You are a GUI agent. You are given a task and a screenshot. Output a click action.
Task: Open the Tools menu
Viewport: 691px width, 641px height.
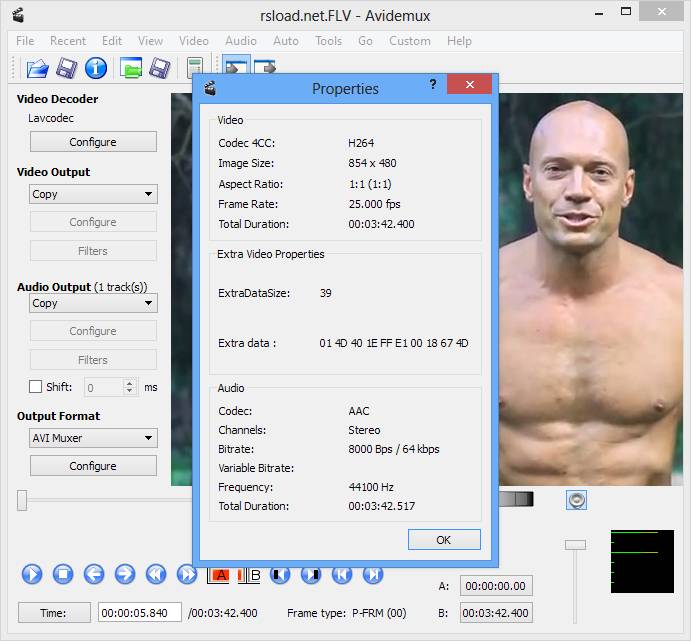pyautogui.click(x=328, y=41)
